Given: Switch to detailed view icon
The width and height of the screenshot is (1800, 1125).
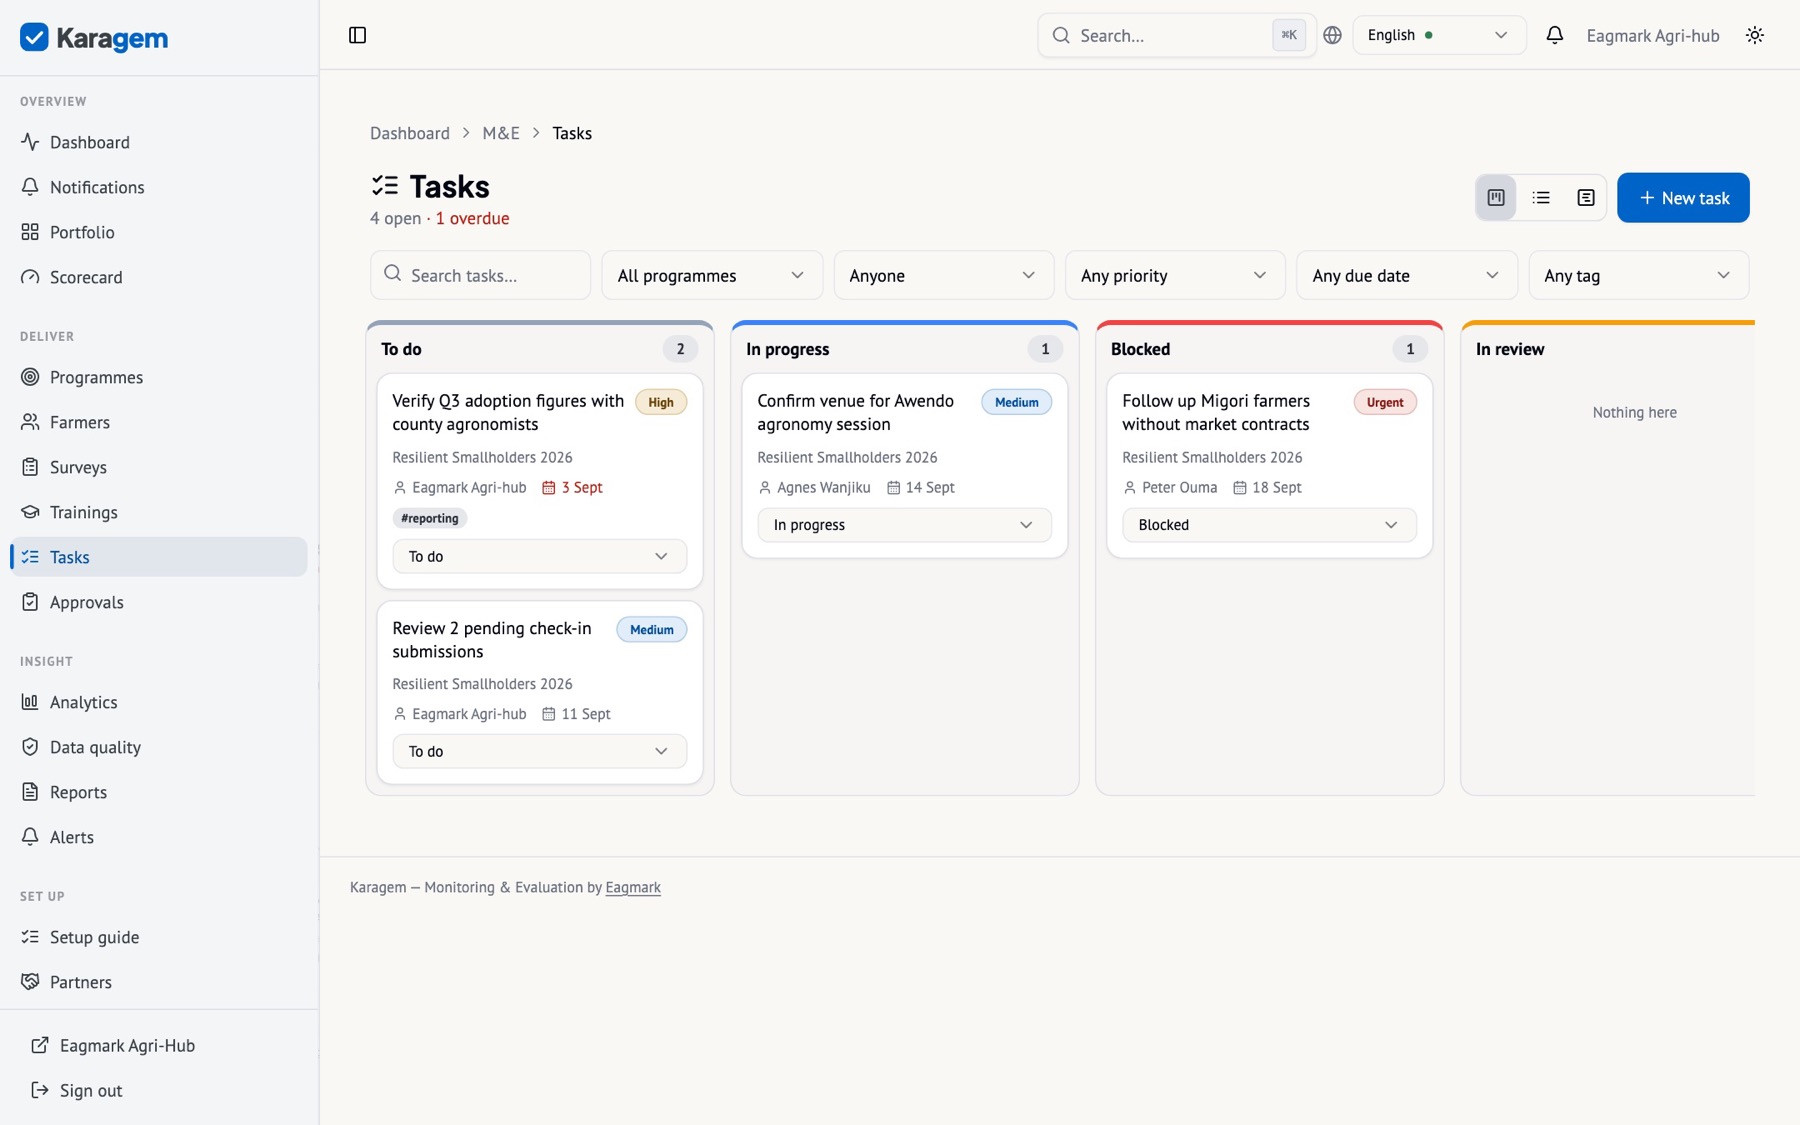Looking at the screenshot, I should 1586,198.
